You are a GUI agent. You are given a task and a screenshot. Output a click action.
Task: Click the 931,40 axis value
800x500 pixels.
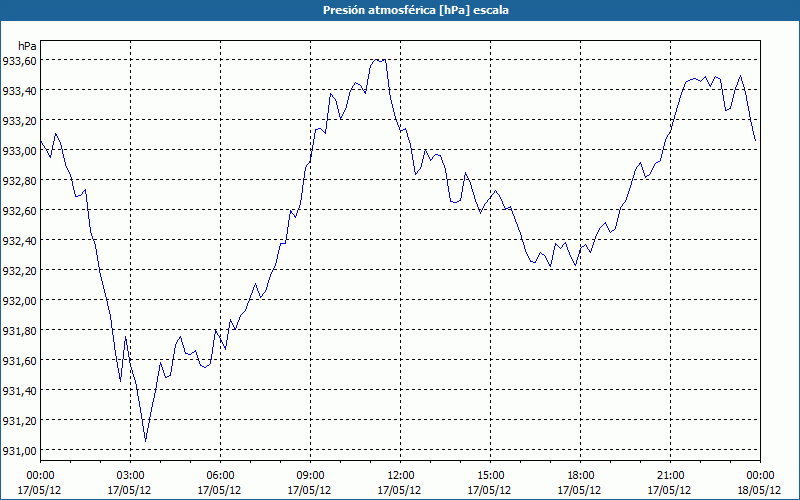pos(19,391)
